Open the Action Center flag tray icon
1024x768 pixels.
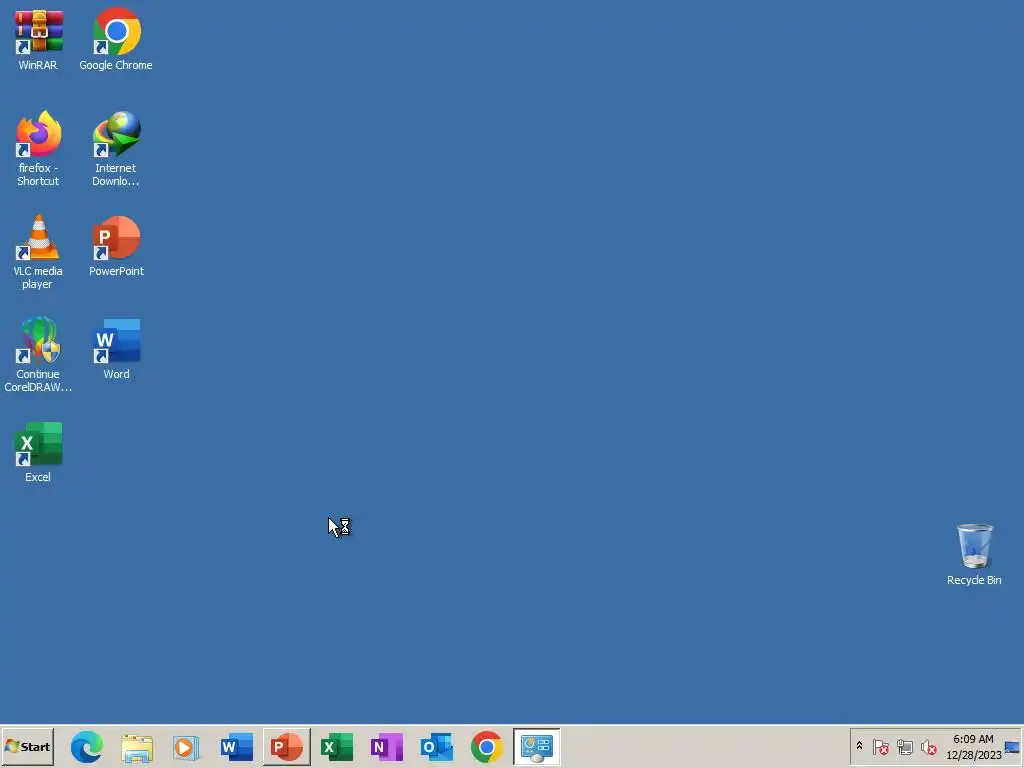tap(880, 746)
